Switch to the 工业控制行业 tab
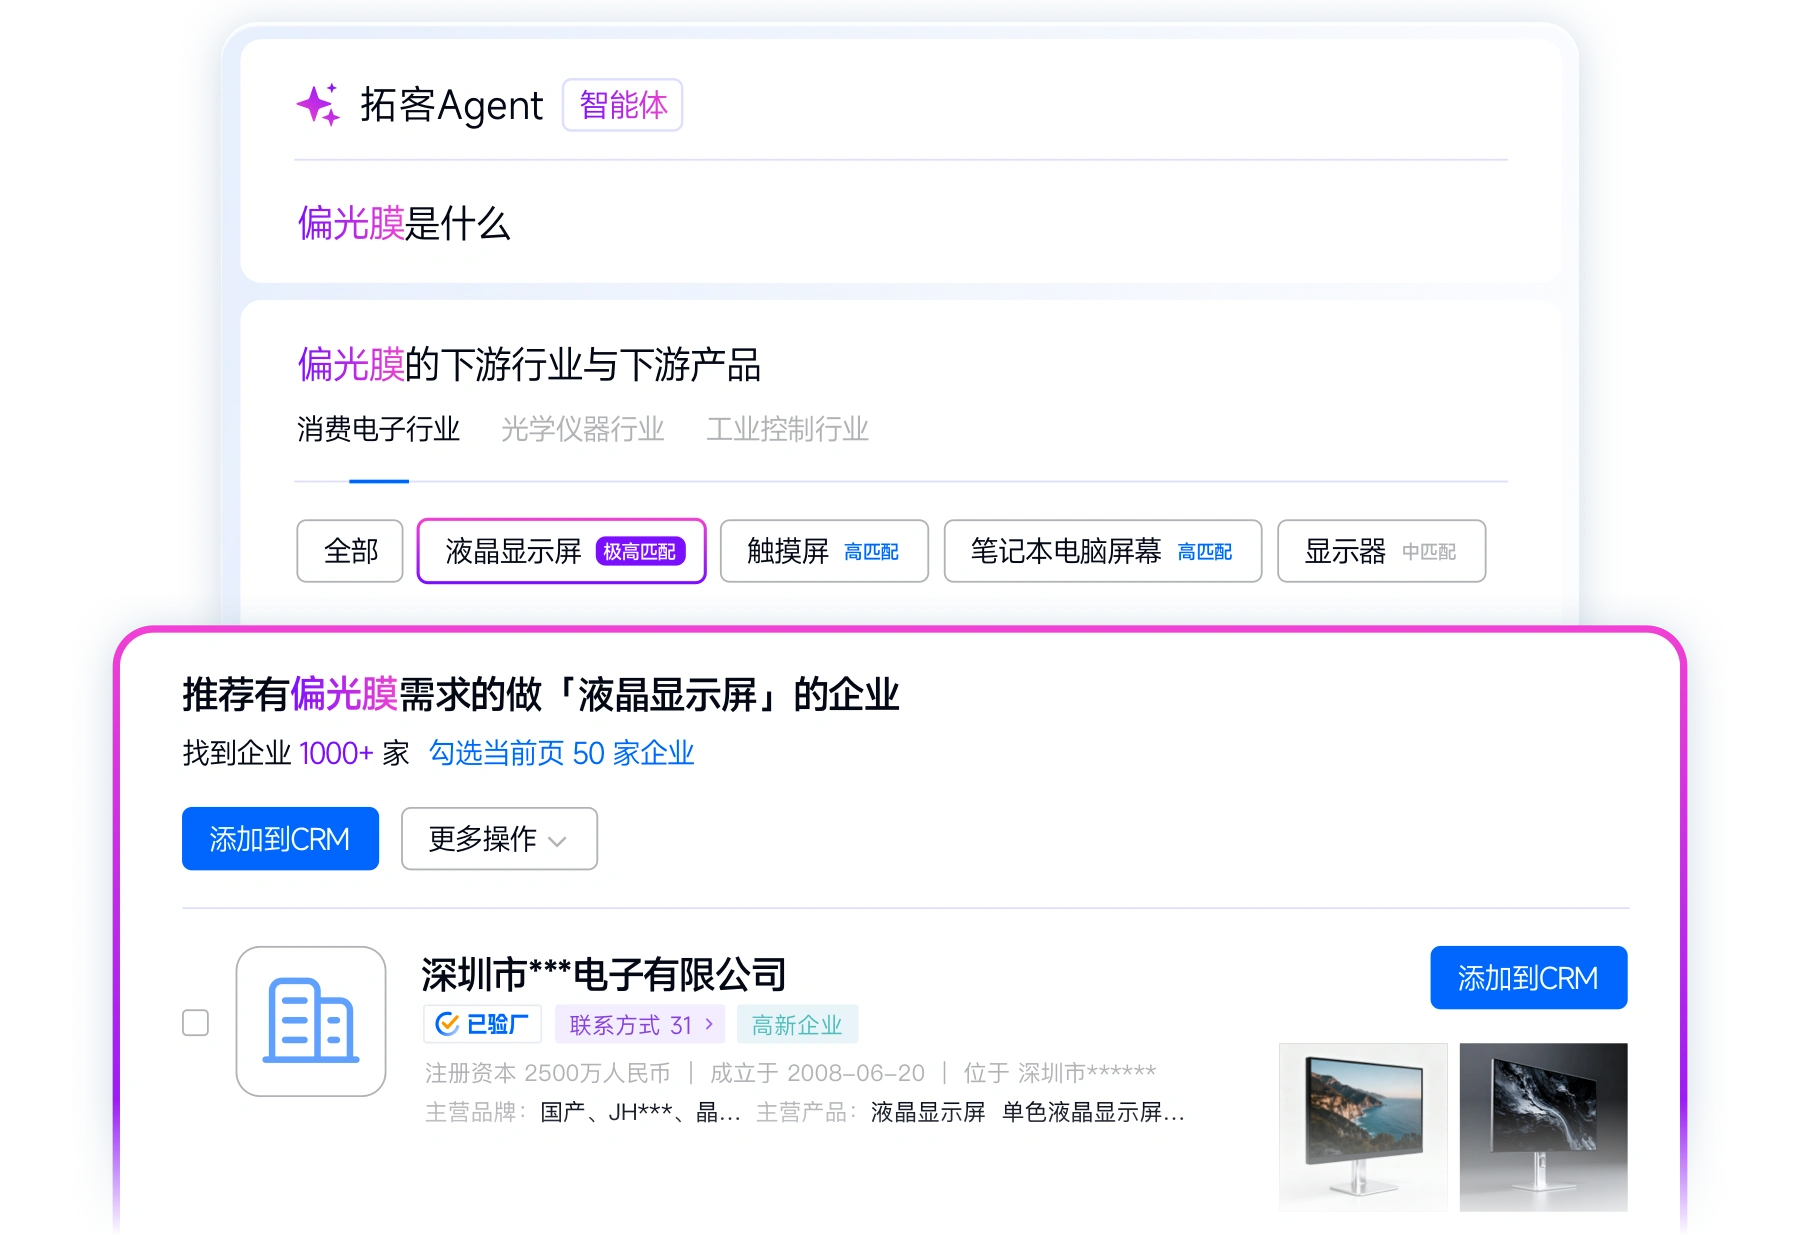Viewport: 1800px width, 1258px height. (x=787, y=430)
